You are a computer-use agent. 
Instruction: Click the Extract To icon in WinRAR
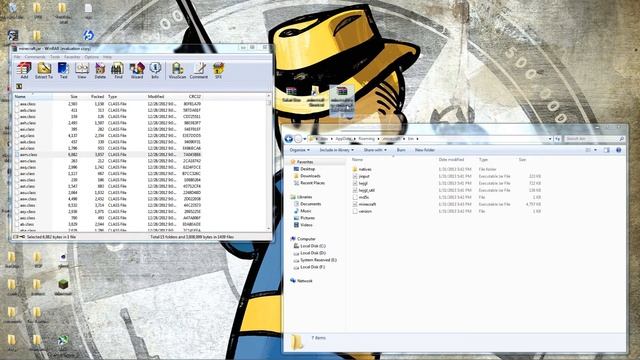(44, 70)
